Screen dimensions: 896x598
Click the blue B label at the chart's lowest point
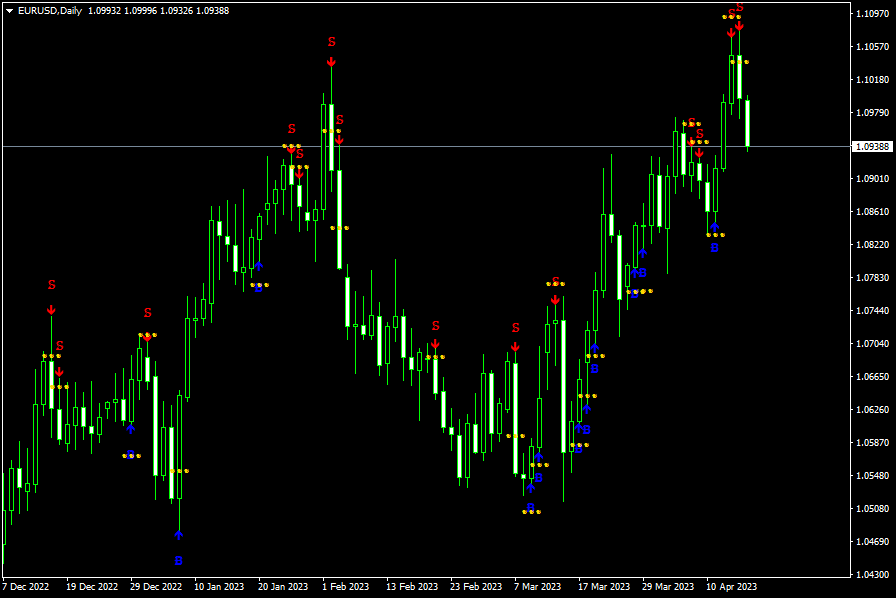click(178, 561)
